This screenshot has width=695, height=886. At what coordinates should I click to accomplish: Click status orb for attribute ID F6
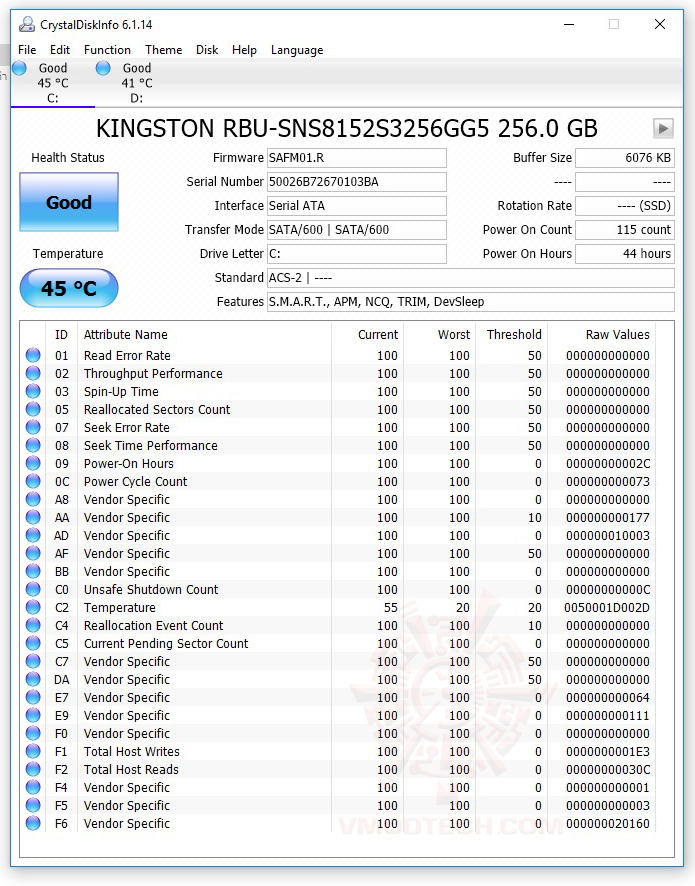coord(33,823)
